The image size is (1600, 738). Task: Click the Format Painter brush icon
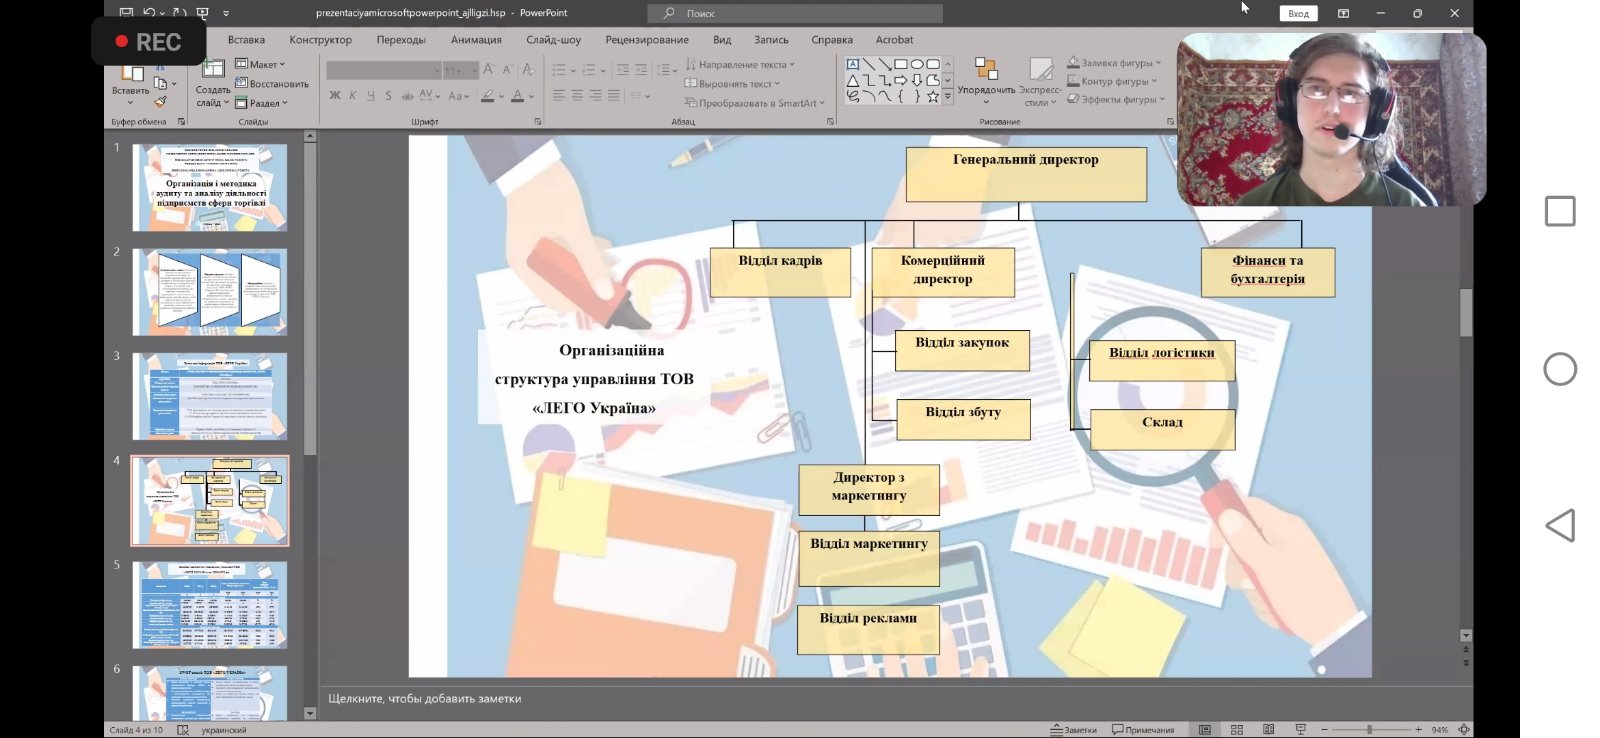[161, 101]
